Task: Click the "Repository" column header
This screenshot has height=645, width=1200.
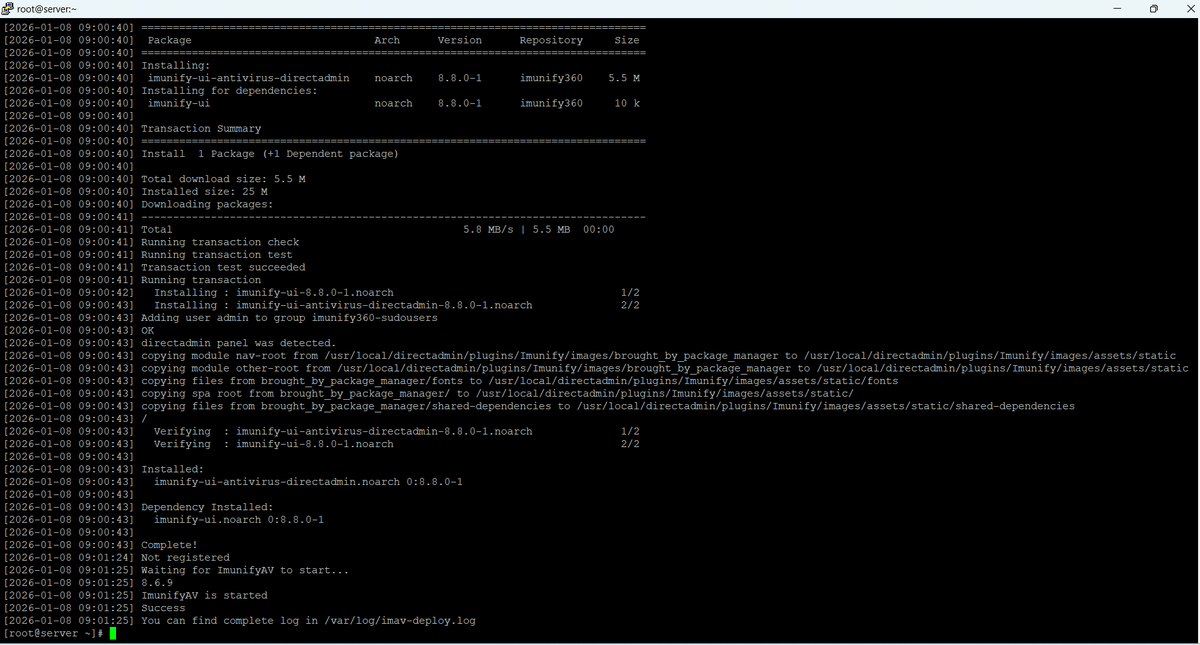Action: (x=551, y=40)
